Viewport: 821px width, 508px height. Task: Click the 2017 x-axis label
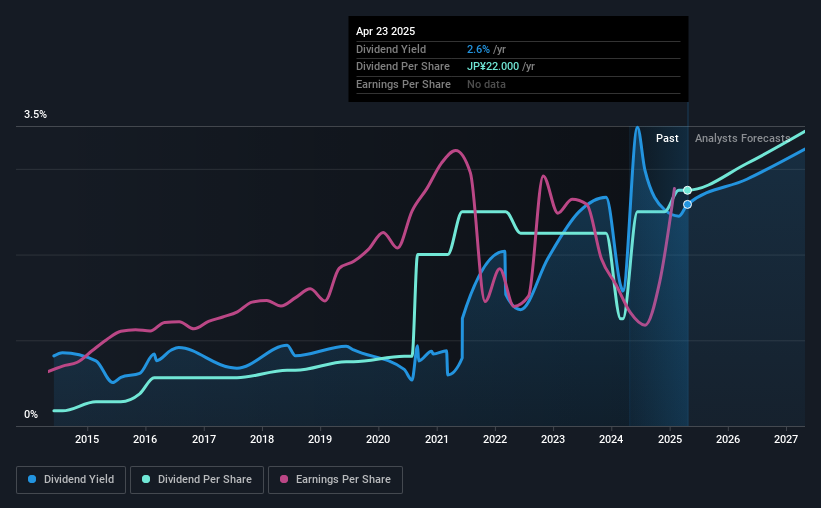pyautogui.click(x=204, y=439)
